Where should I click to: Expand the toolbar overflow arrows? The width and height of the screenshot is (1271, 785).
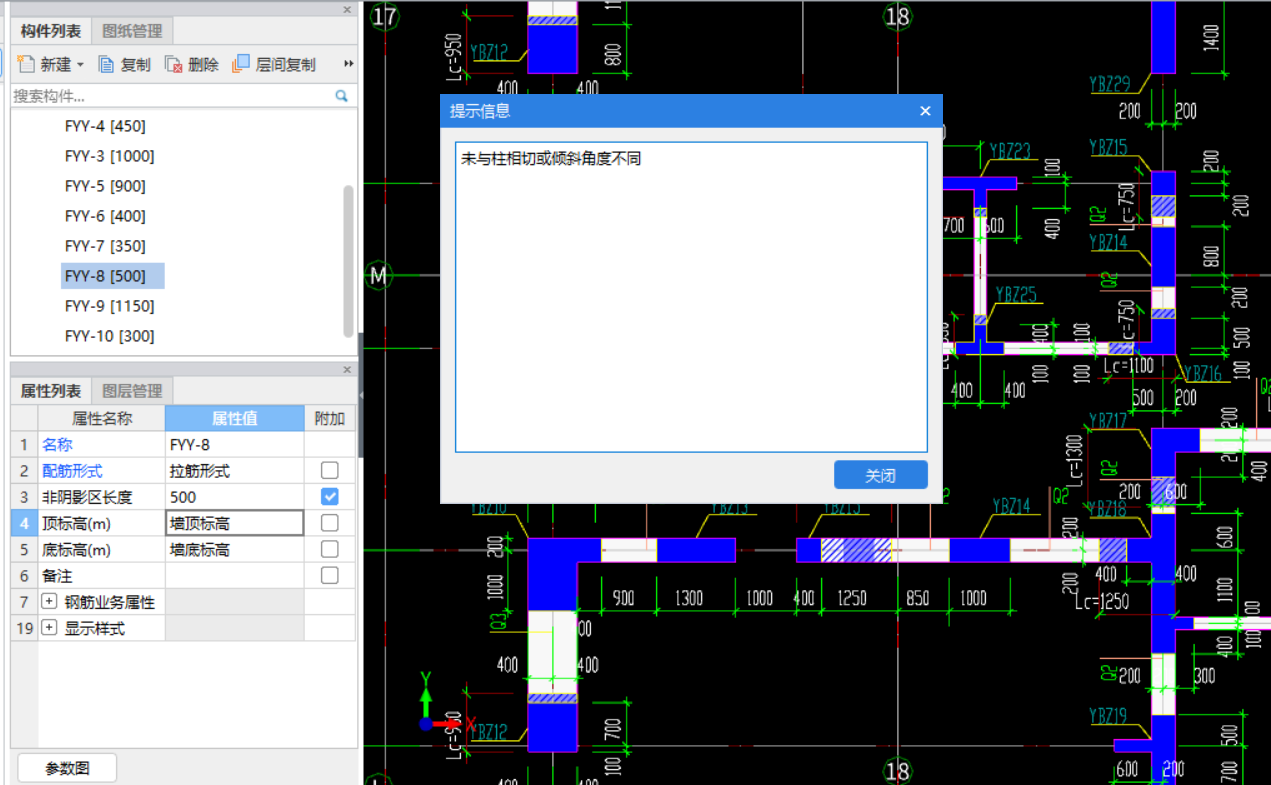click(349, 64)
